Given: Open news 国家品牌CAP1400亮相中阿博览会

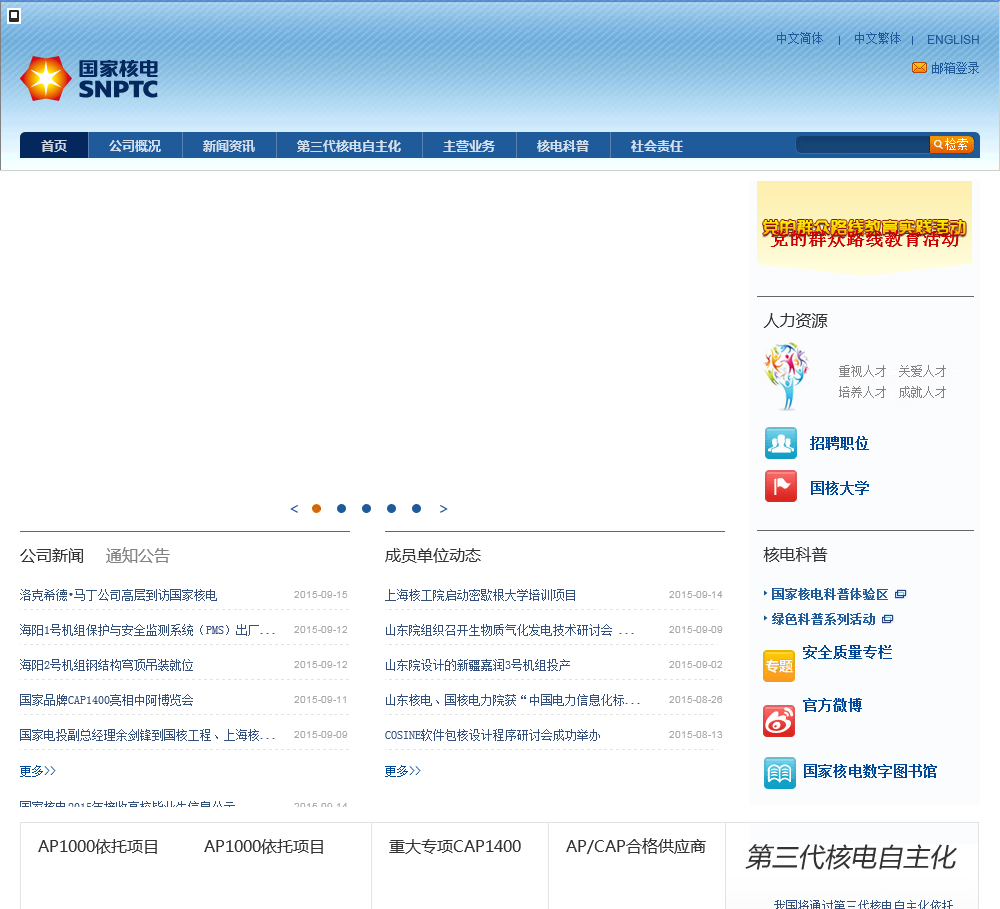Looking at the screenshot, I should pos(107,700).
